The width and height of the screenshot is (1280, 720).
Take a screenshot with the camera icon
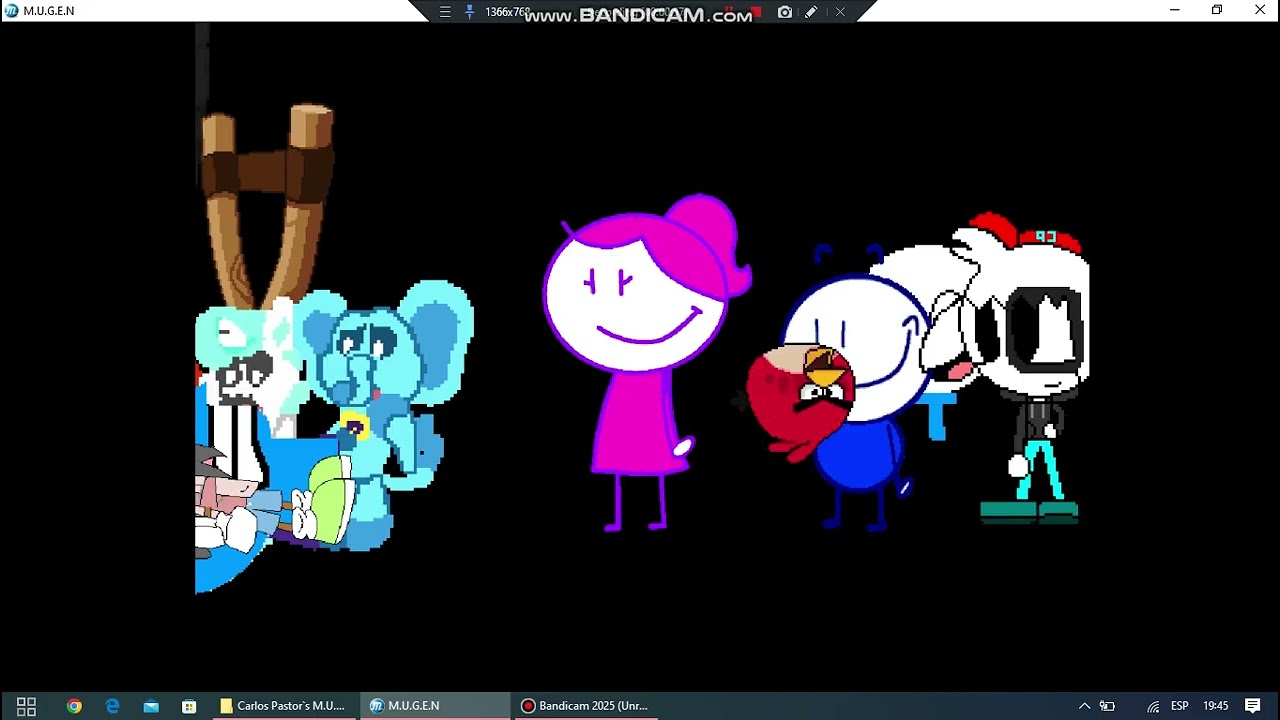(785, 12)
